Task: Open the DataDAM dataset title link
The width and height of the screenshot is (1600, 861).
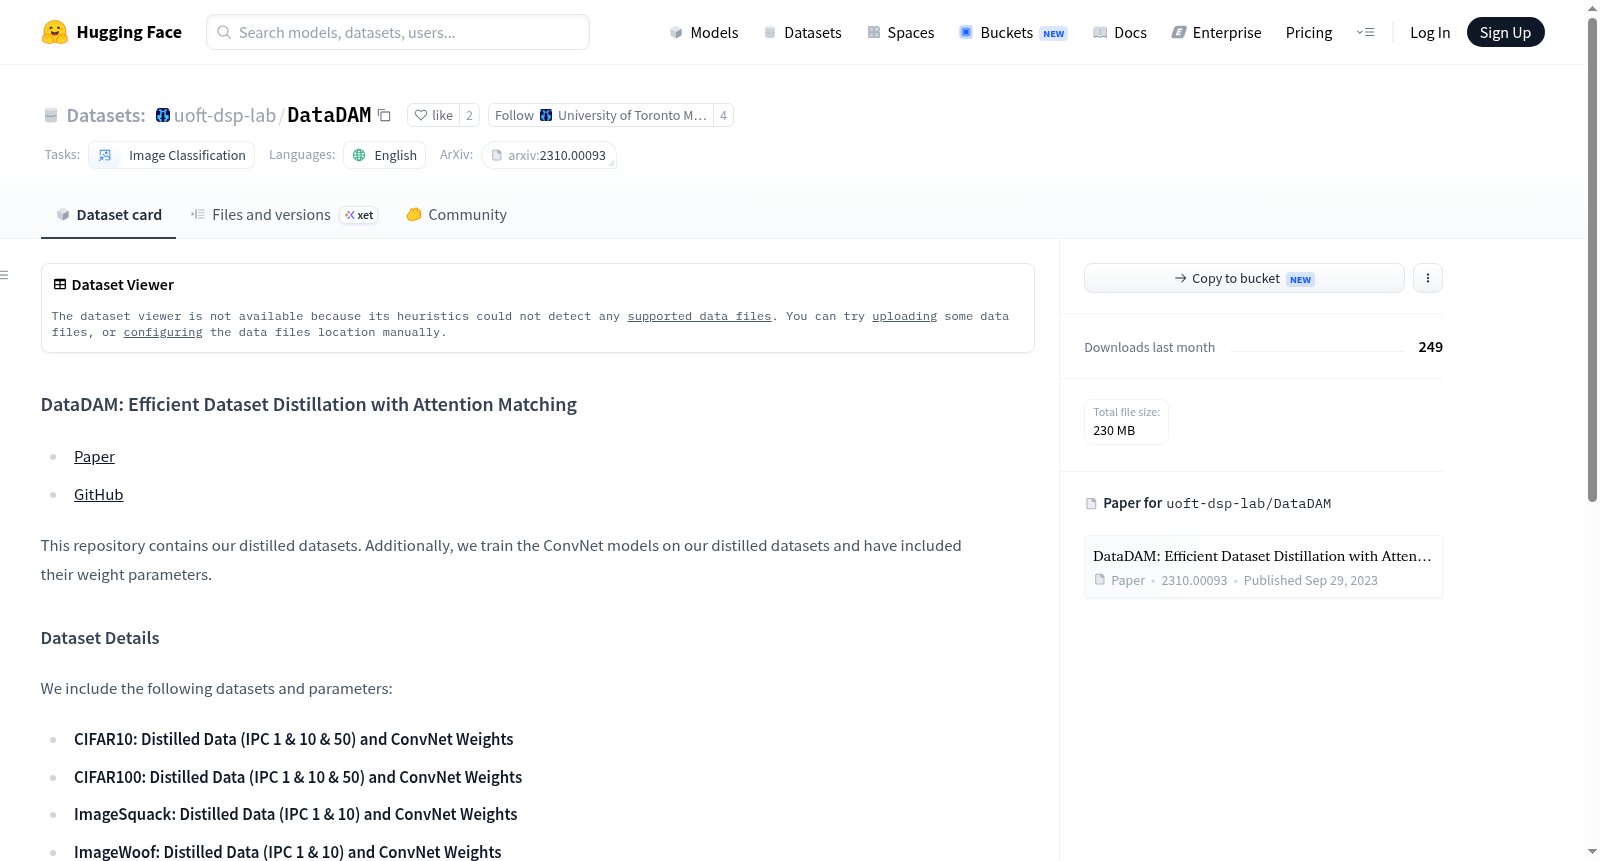Action: (329, 115)
